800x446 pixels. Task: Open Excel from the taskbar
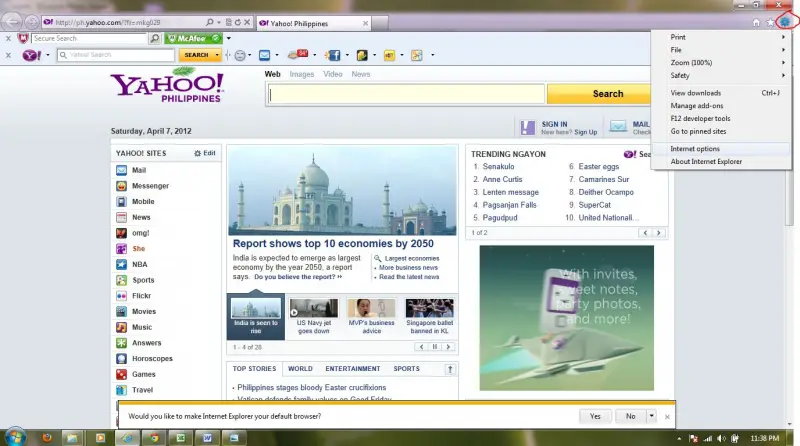181,438
